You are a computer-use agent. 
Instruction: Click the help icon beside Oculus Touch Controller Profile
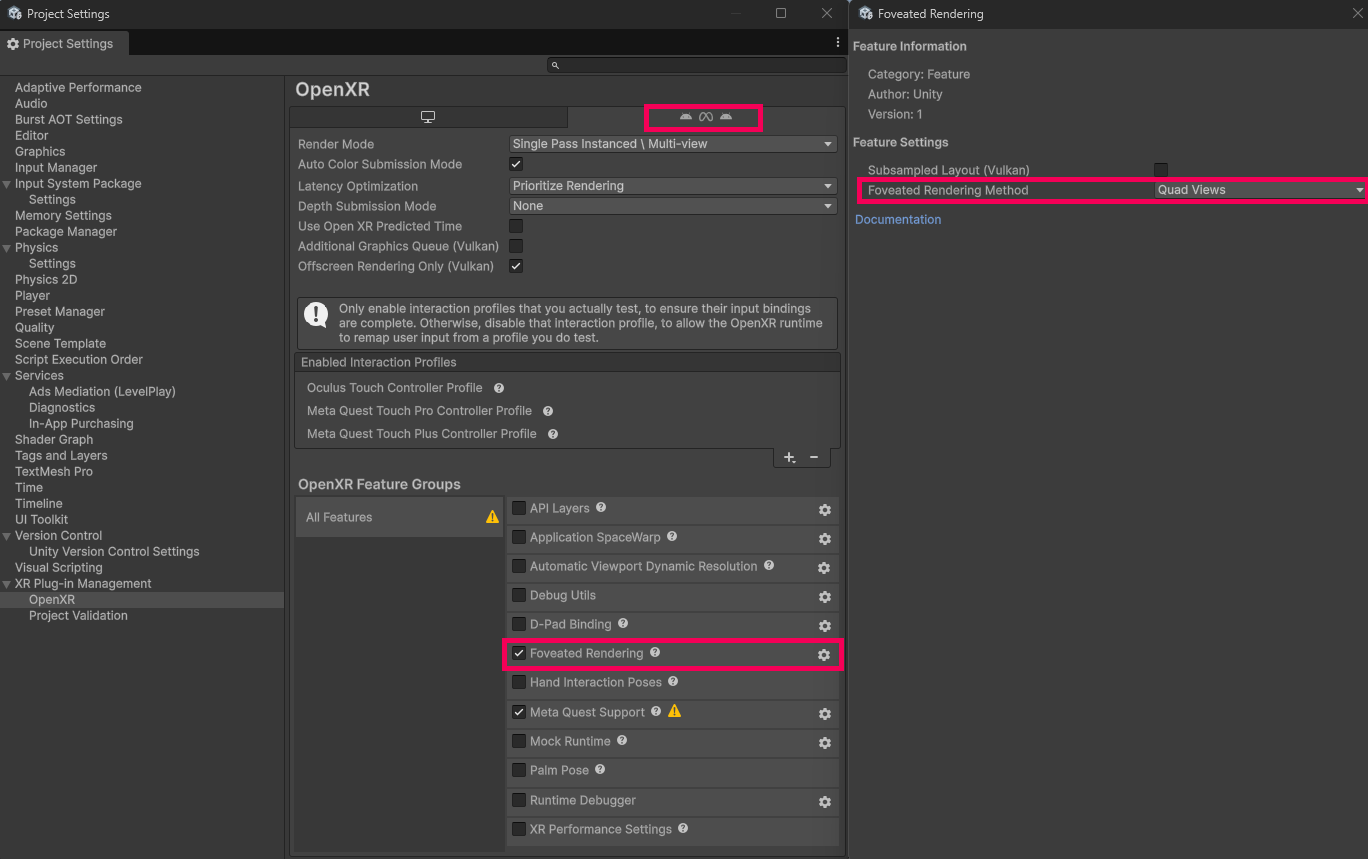tap(498, 387)
